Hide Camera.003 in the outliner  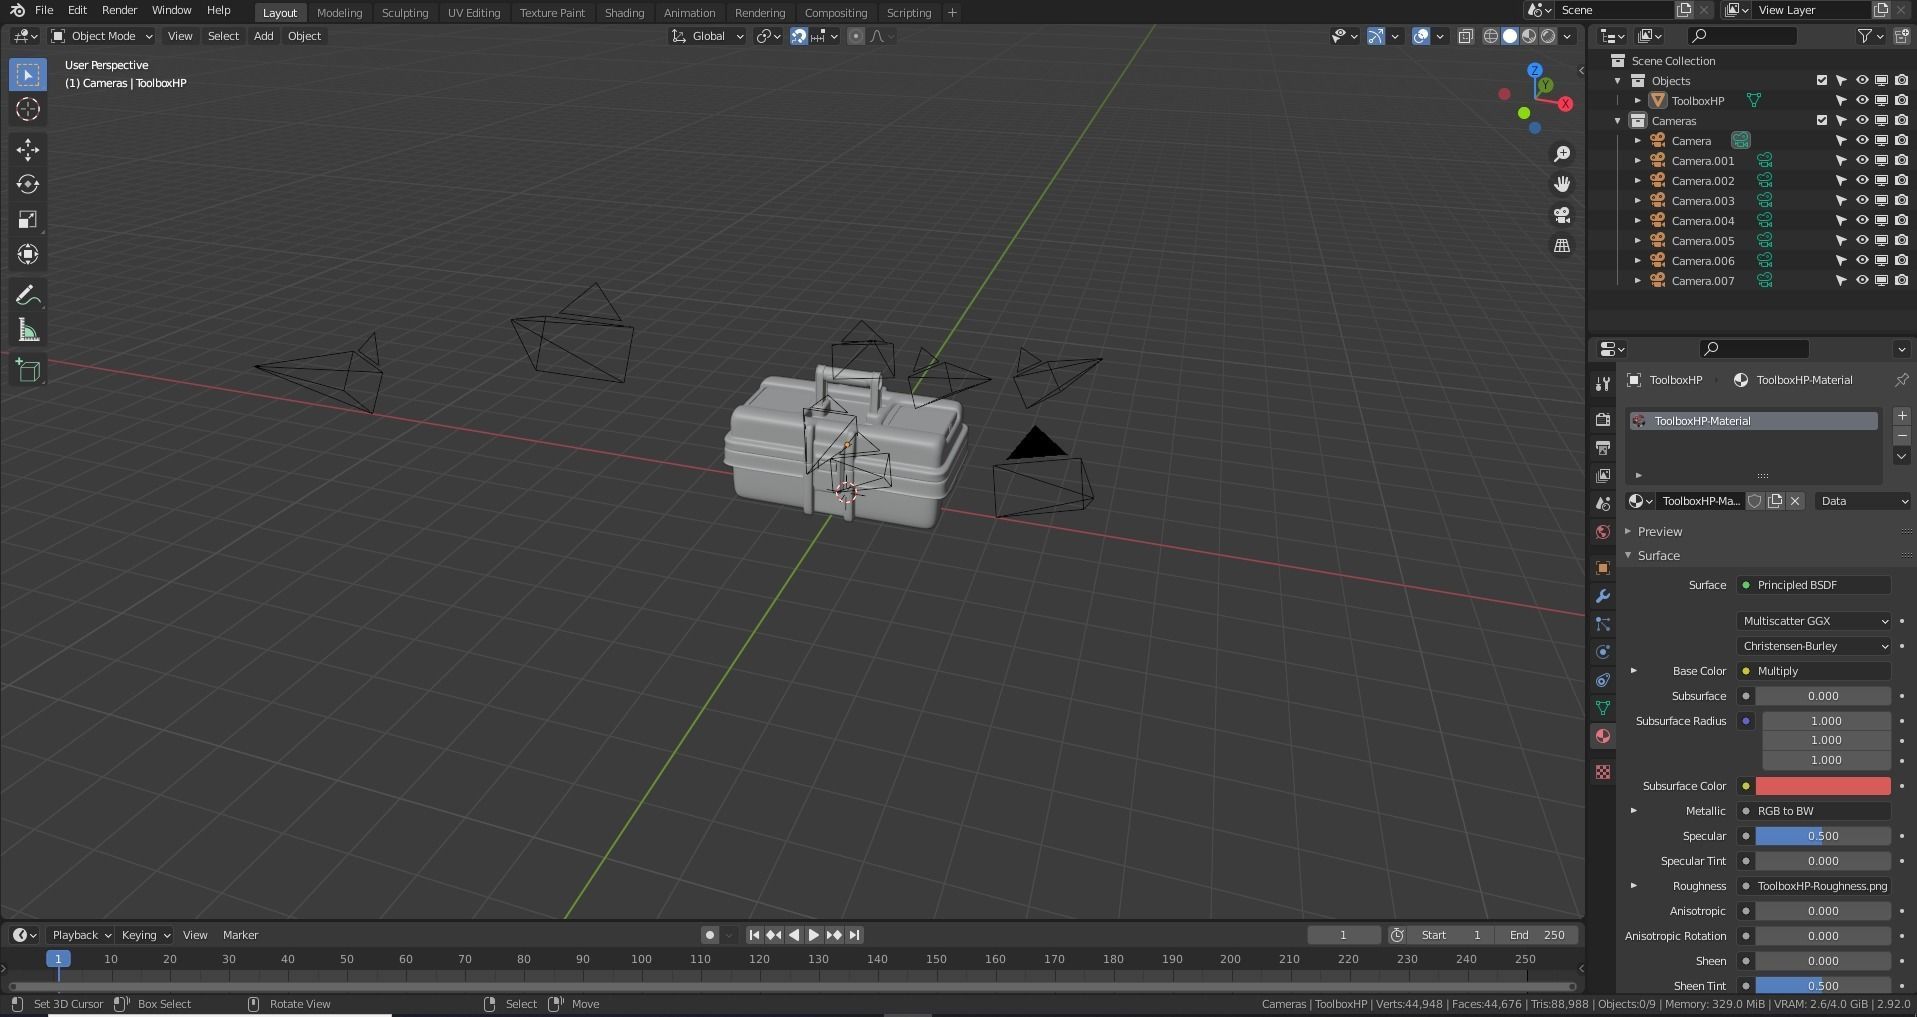click(x=1862, y=200)
